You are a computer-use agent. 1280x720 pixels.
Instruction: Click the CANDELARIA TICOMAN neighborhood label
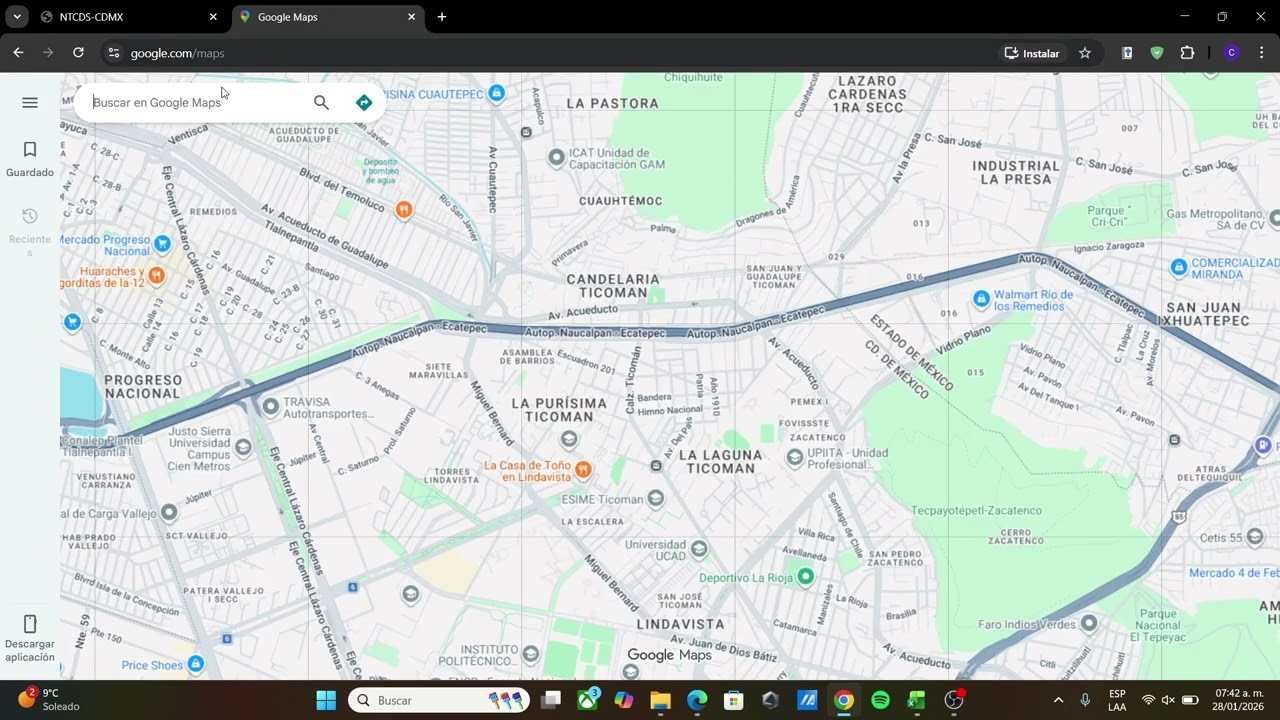(613, 286)
